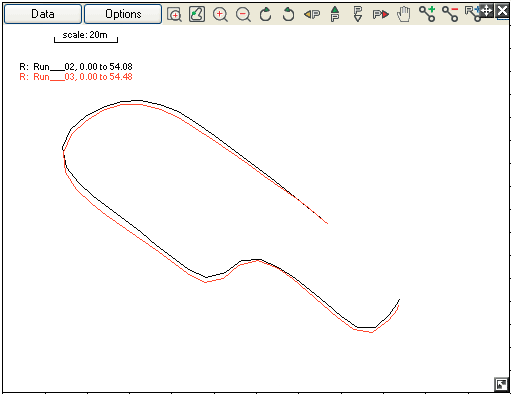This screenshot has width=514, height=396.
Task: Click the add node green plus icon
Action: (427, 14)
